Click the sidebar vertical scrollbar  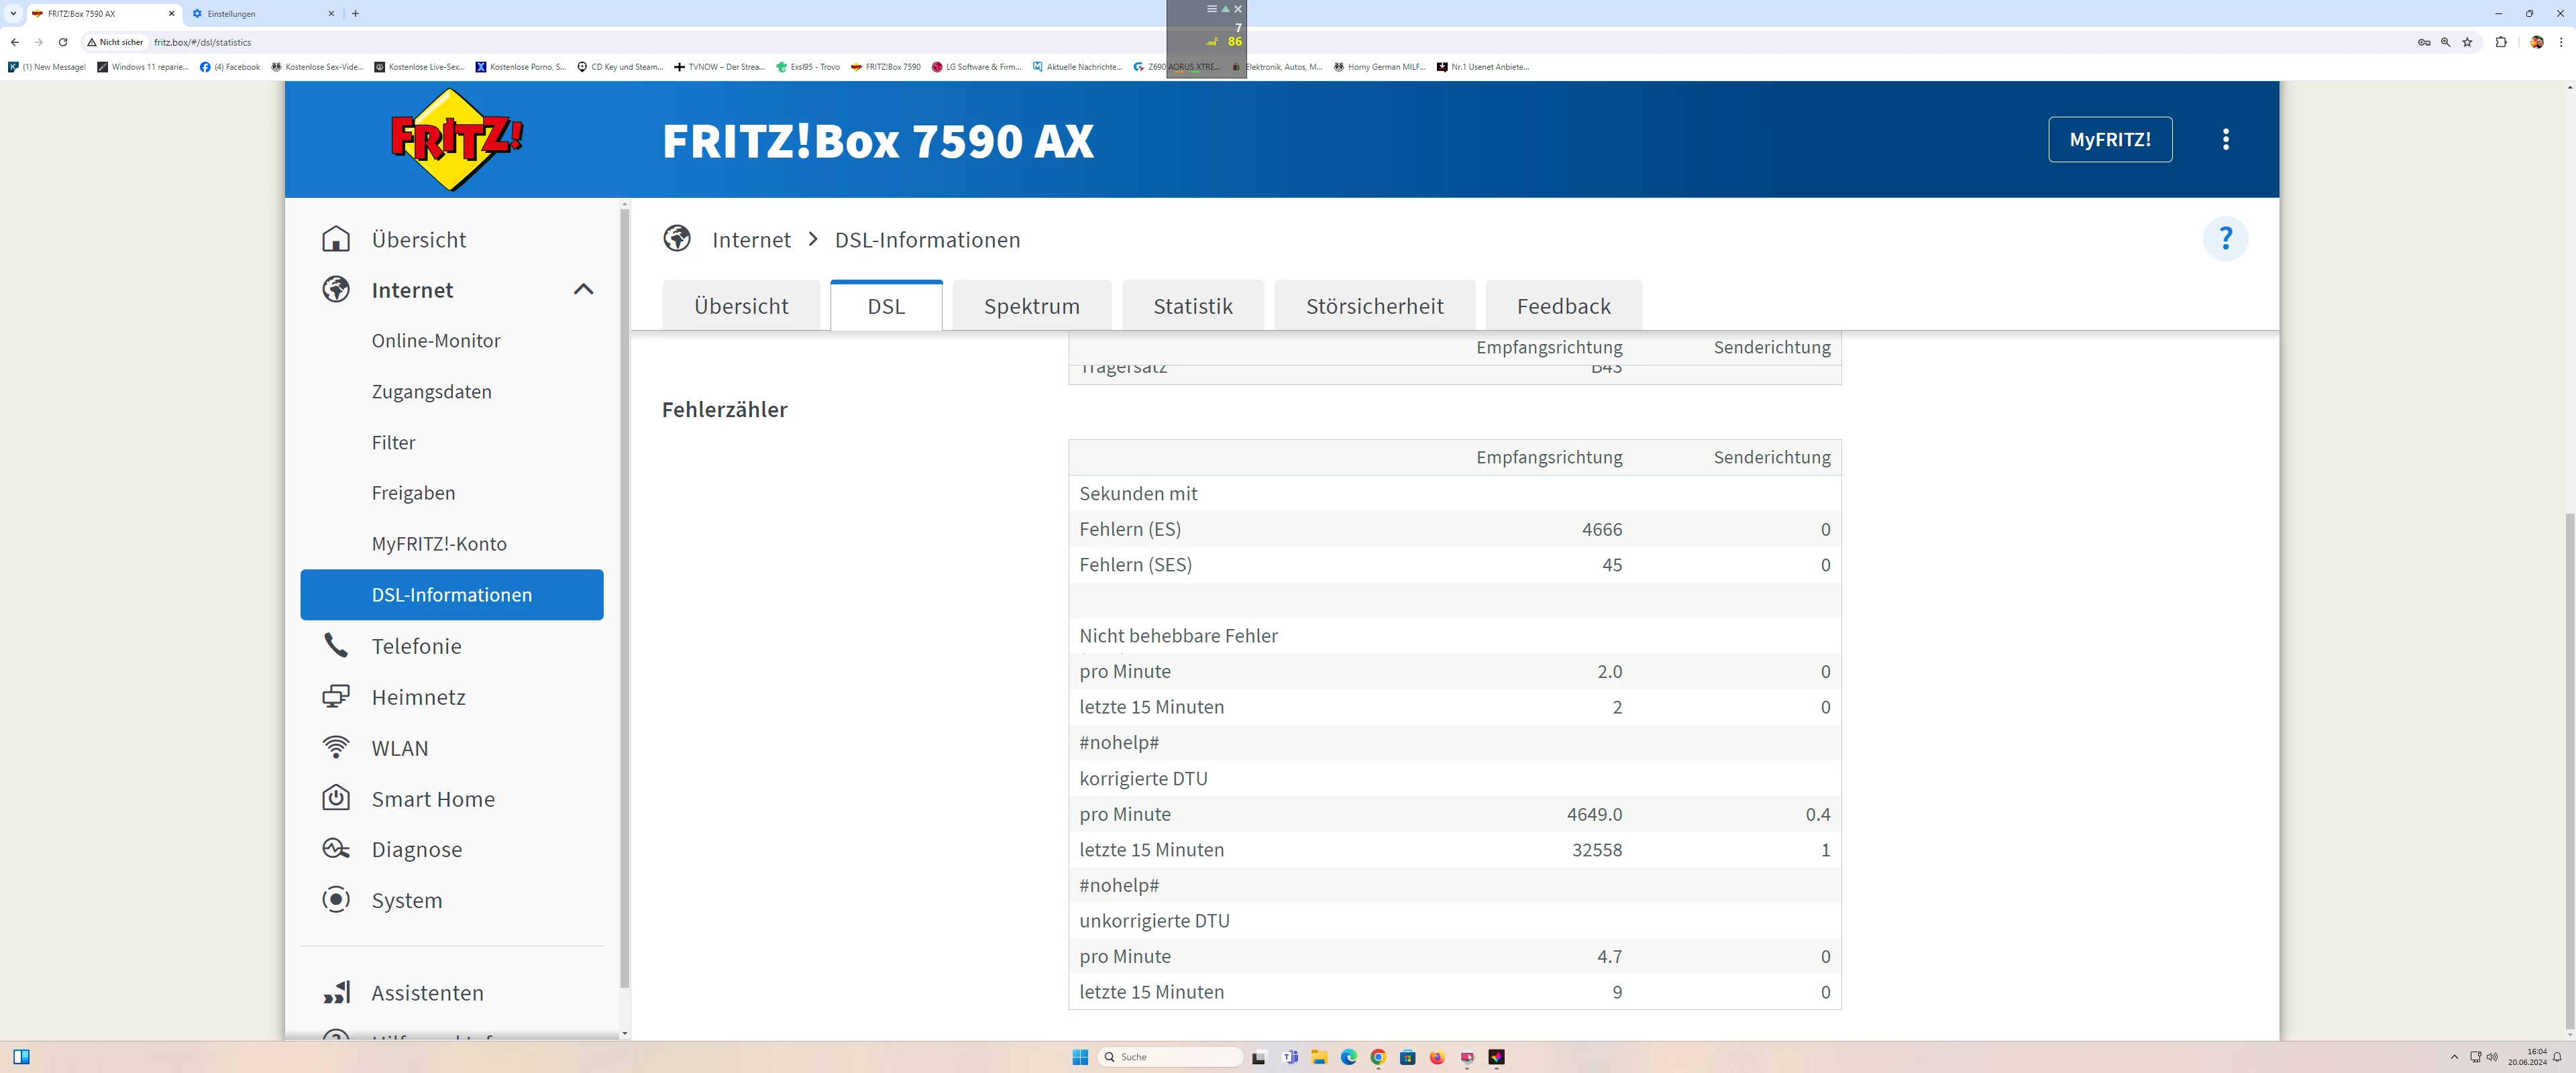click(624, 600)
